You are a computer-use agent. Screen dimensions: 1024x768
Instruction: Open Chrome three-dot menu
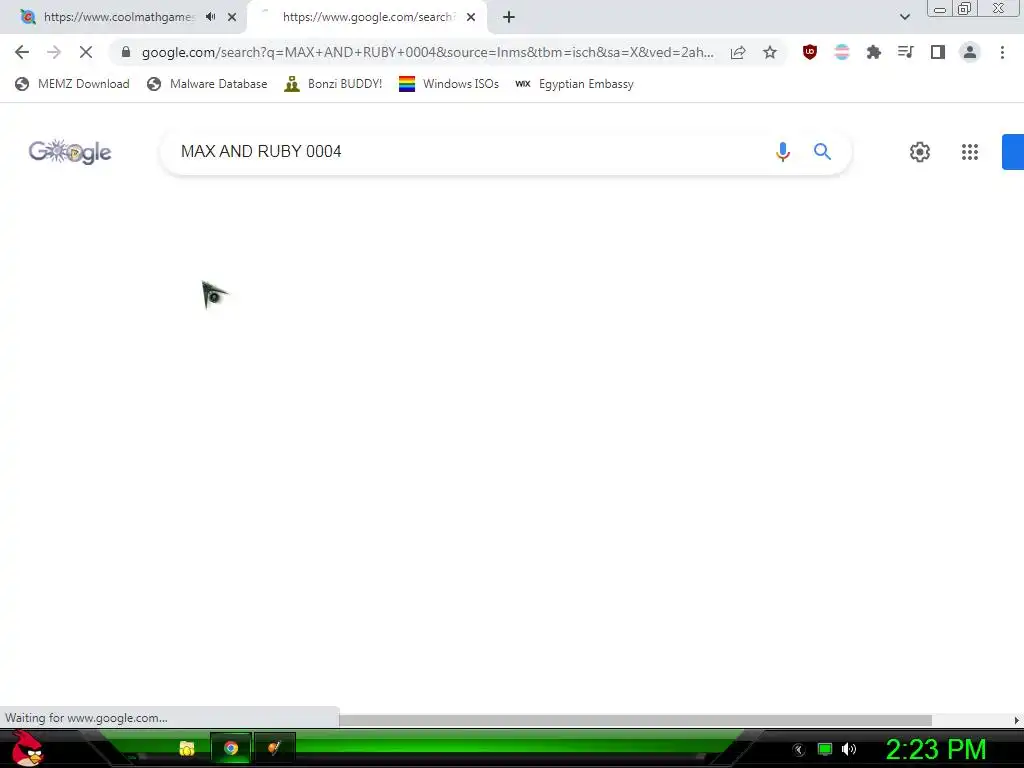pos(1002,52)
